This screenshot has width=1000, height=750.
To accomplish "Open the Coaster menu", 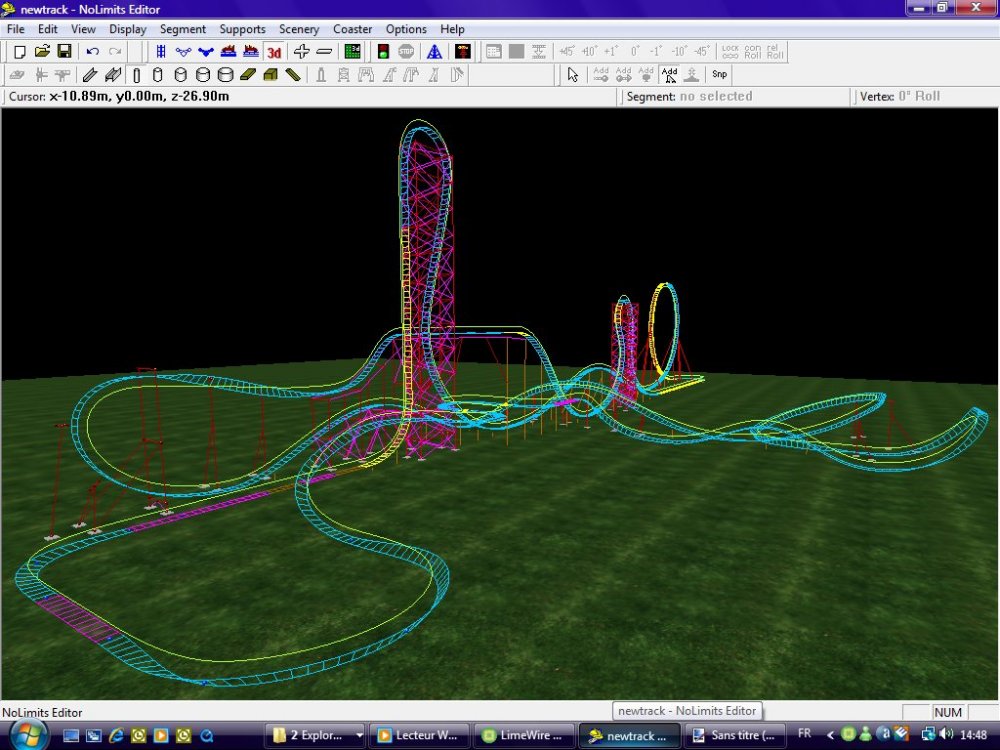I will click(352, 29).
